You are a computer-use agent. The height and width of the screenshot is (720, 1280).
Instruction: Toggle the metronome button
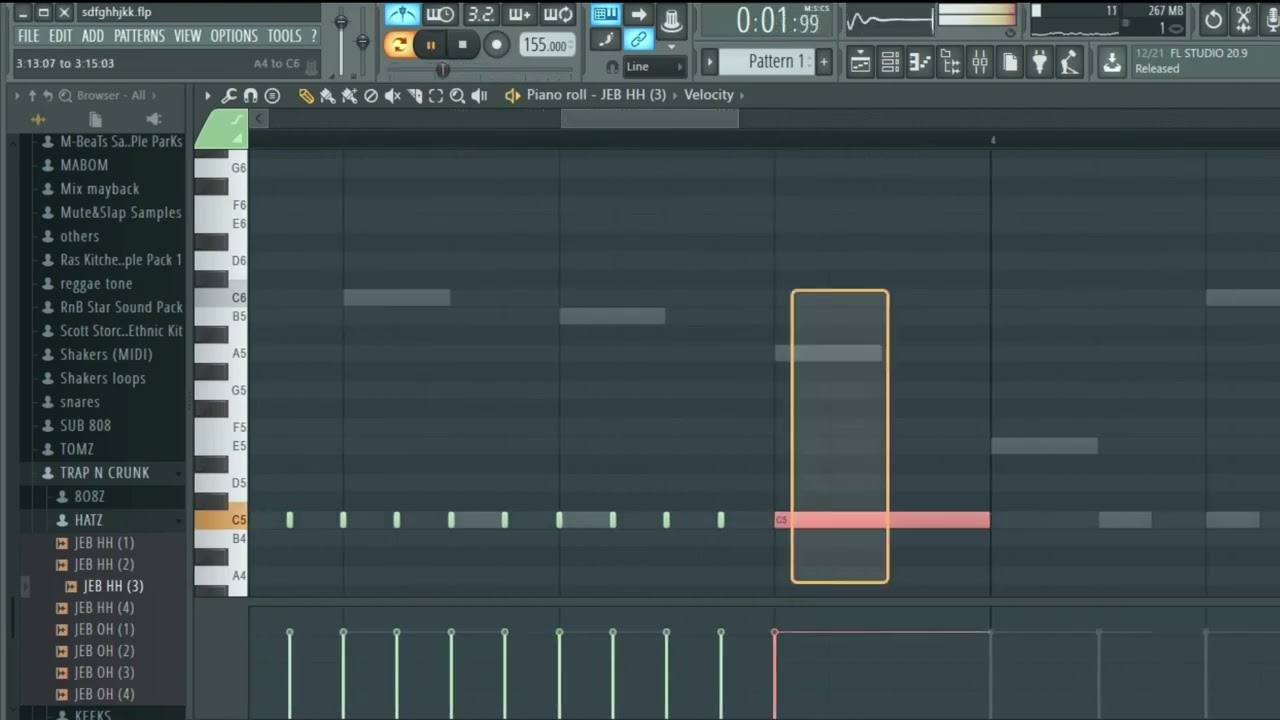(x=402, y=14)
